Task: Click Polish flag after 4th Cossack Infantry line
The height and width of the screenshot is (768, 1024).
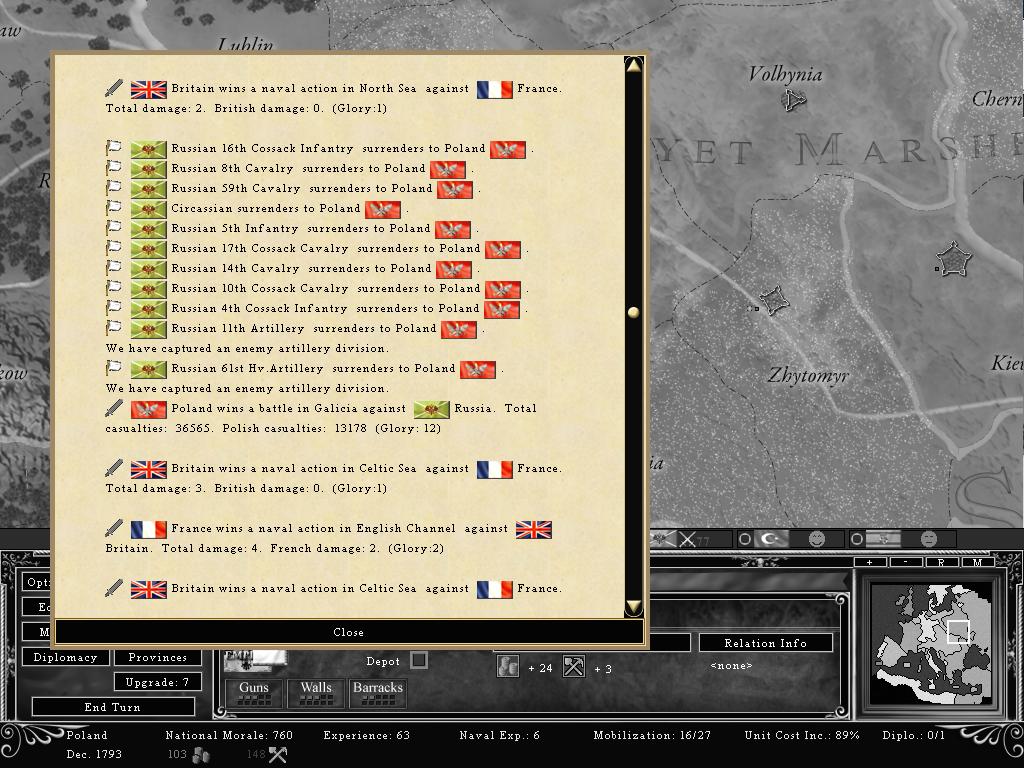Action: pos(502,310)
